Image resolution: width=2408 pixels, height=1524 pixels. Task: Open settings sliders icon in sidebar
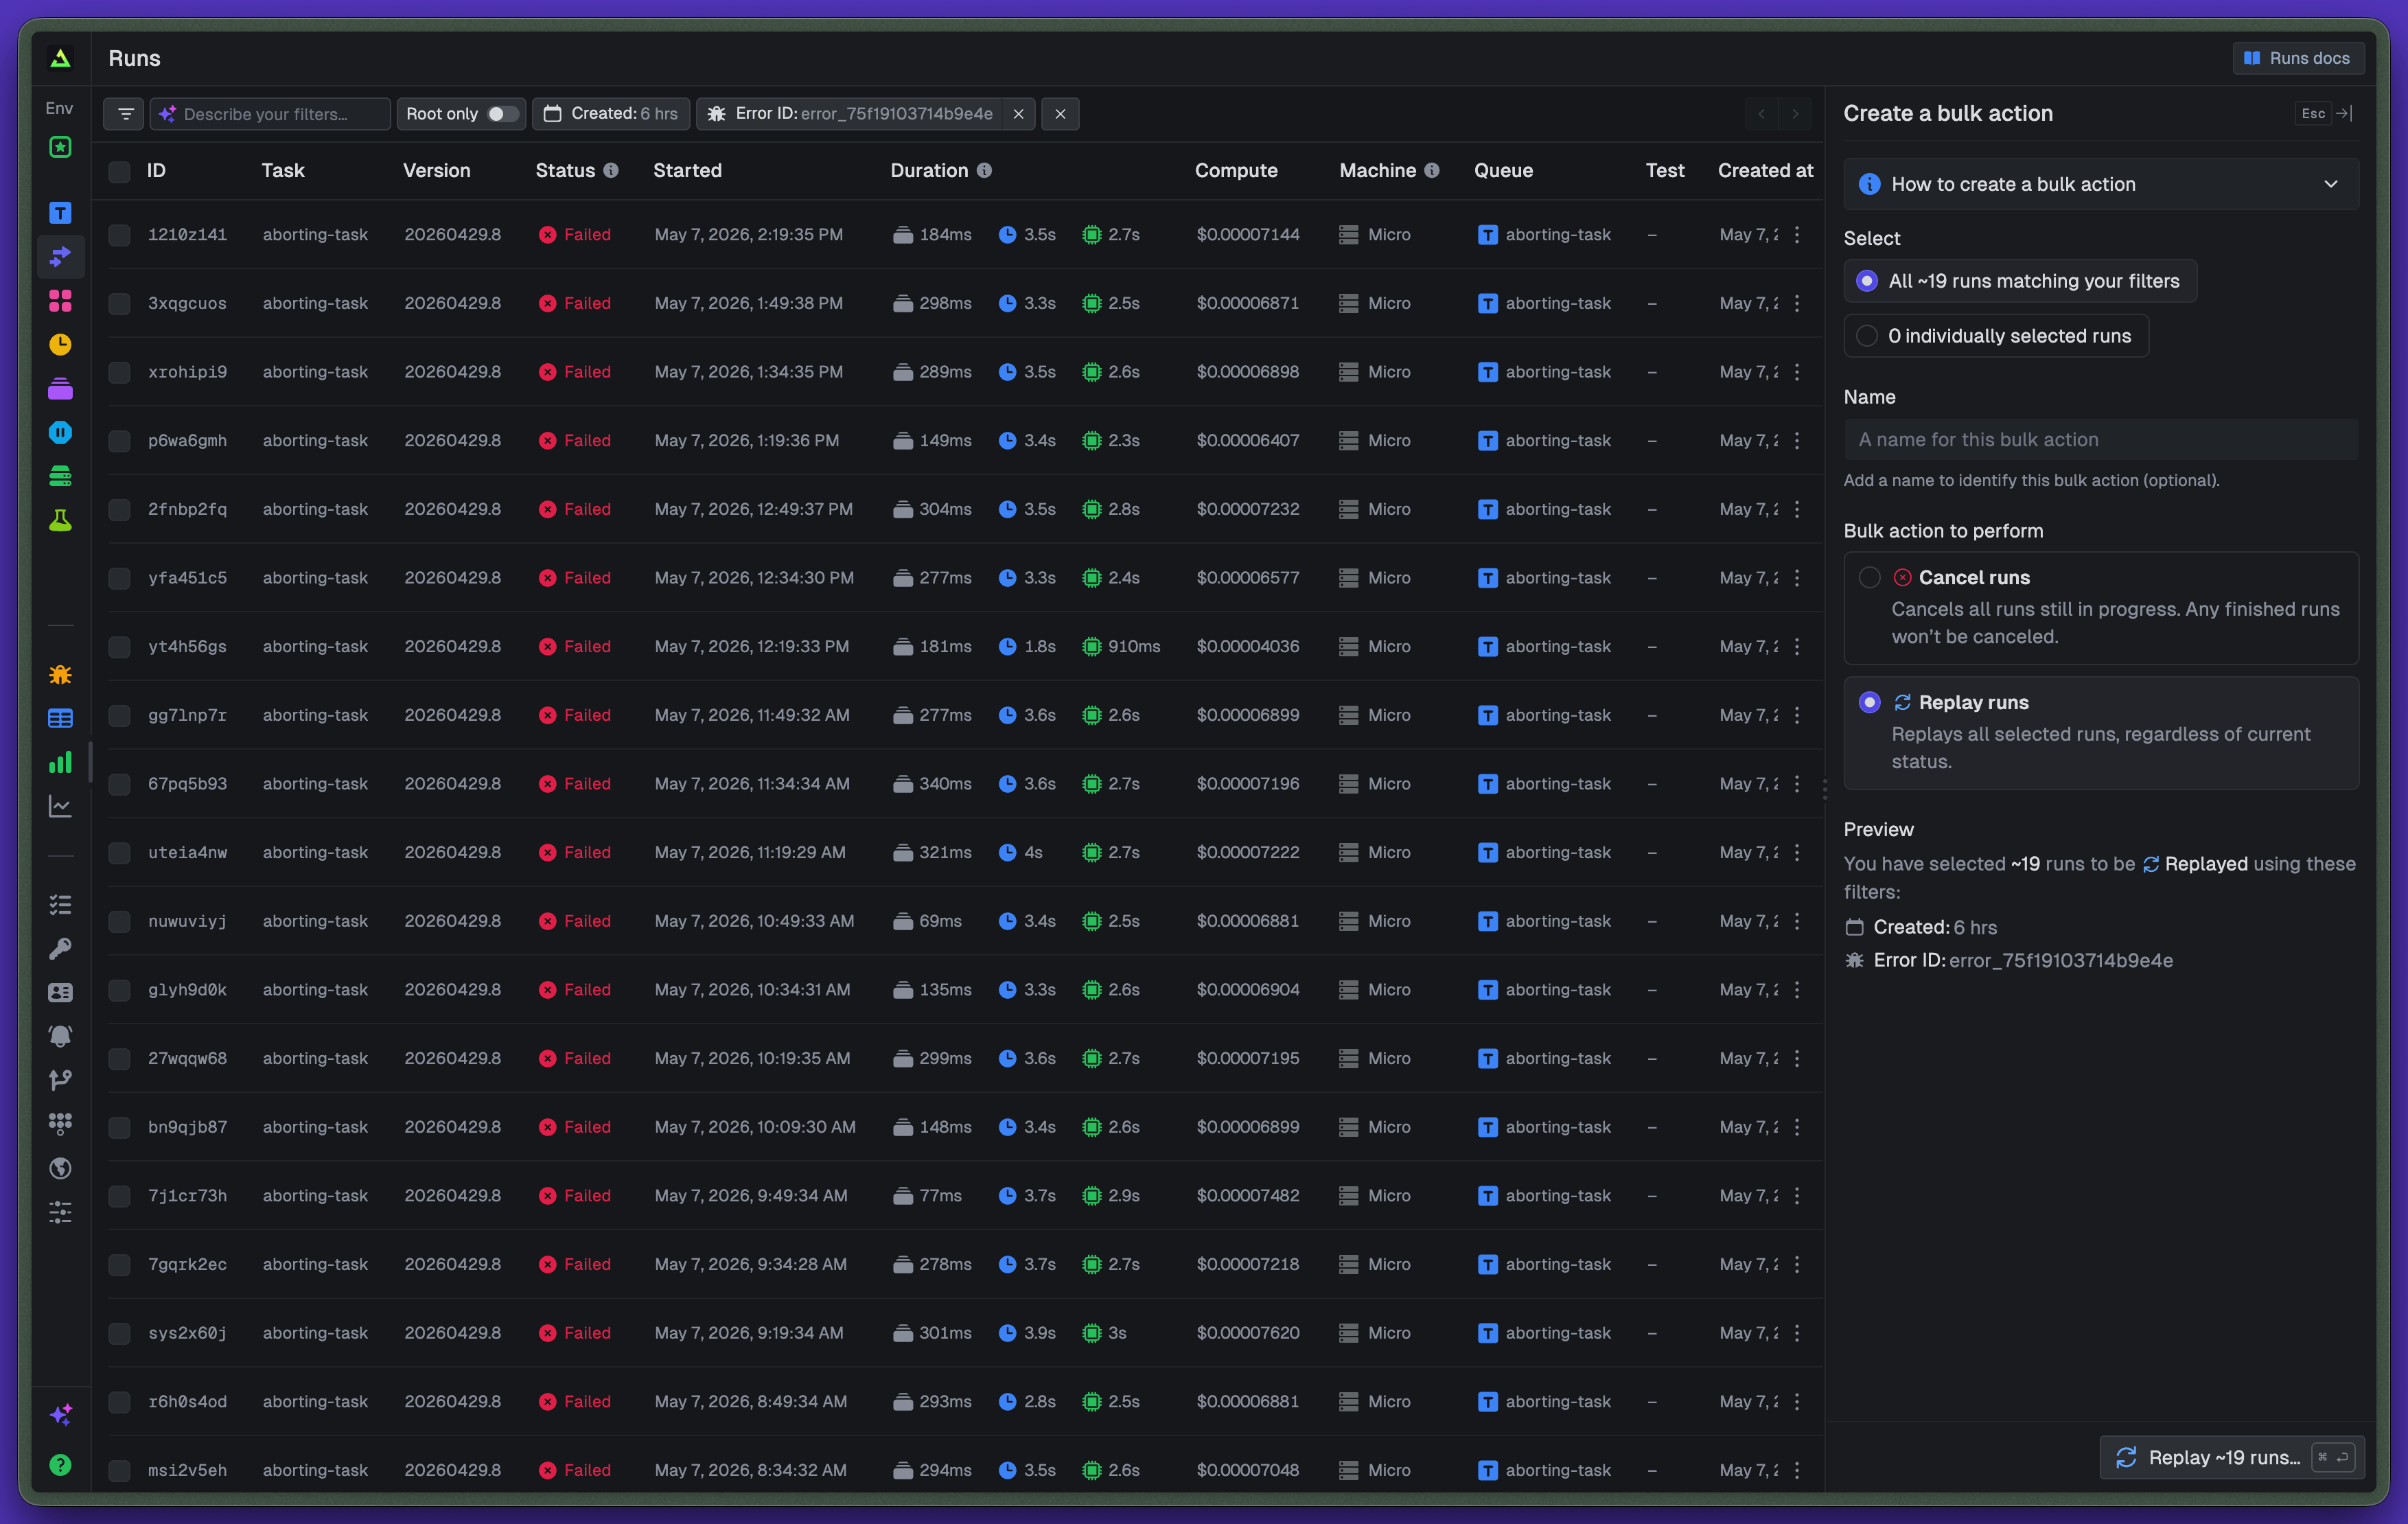click(x=60, y=1212)
